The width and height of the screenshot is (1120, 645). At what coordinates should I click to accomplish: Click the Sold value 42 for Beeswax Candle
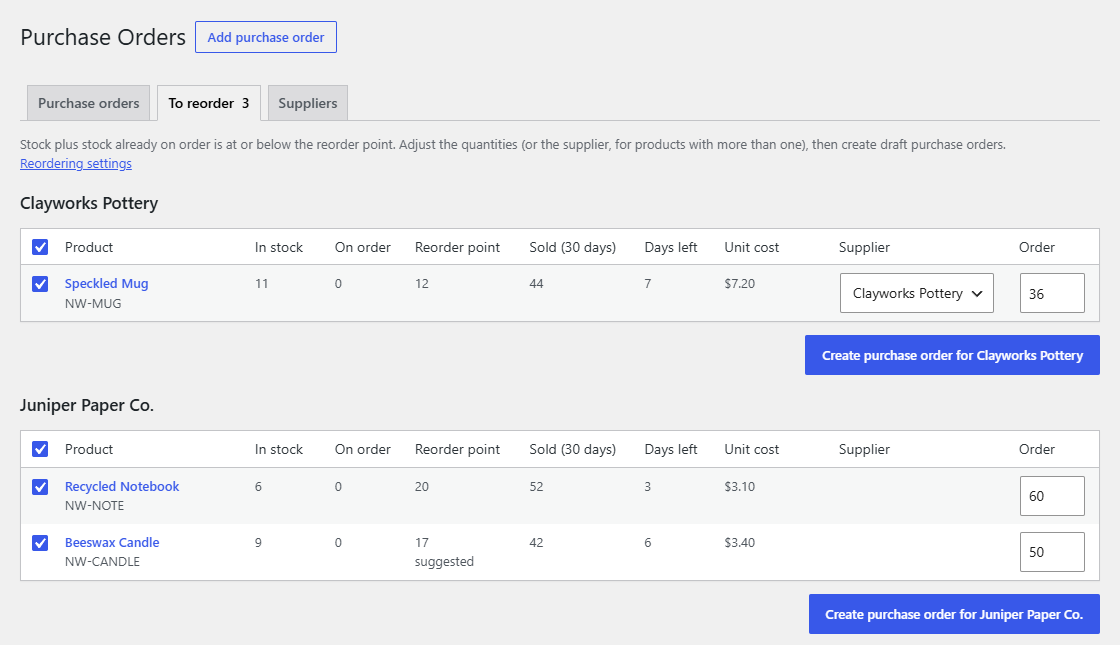(536, 542)
